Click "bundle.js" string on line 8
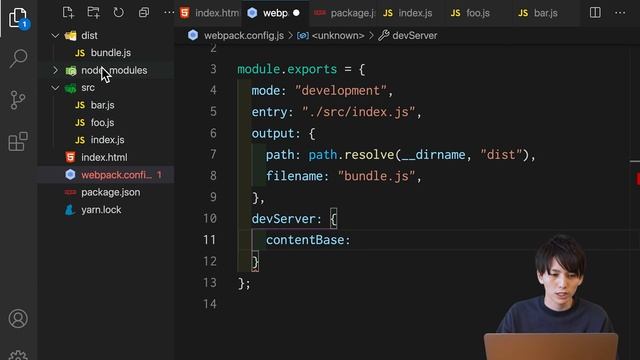The width and height of the screenshot is (640, 360). (x=376, y=176)
